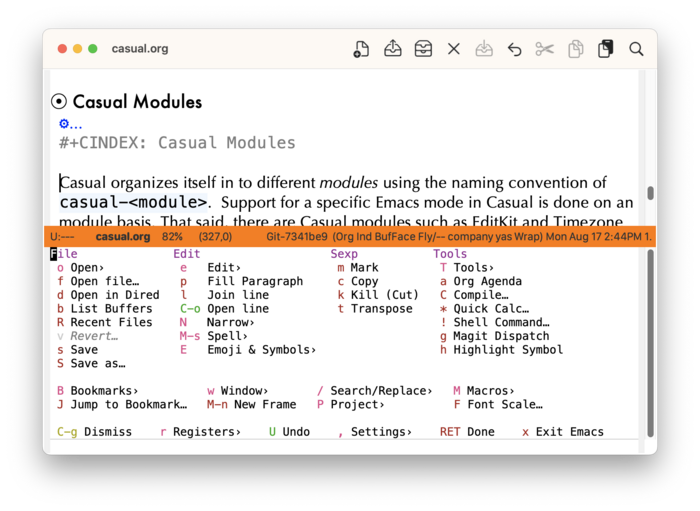Expand the blue gear property drawer
This screenshot has width=700, height=511.
click(70, 124)
